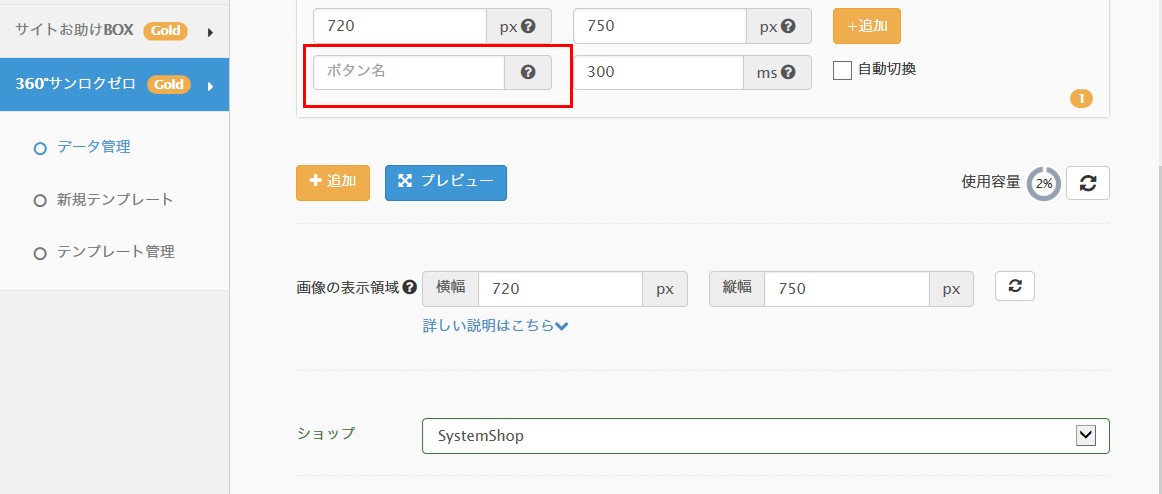
Task: Click refresh button beside 使用容量
Action: tap(1087, 183)
